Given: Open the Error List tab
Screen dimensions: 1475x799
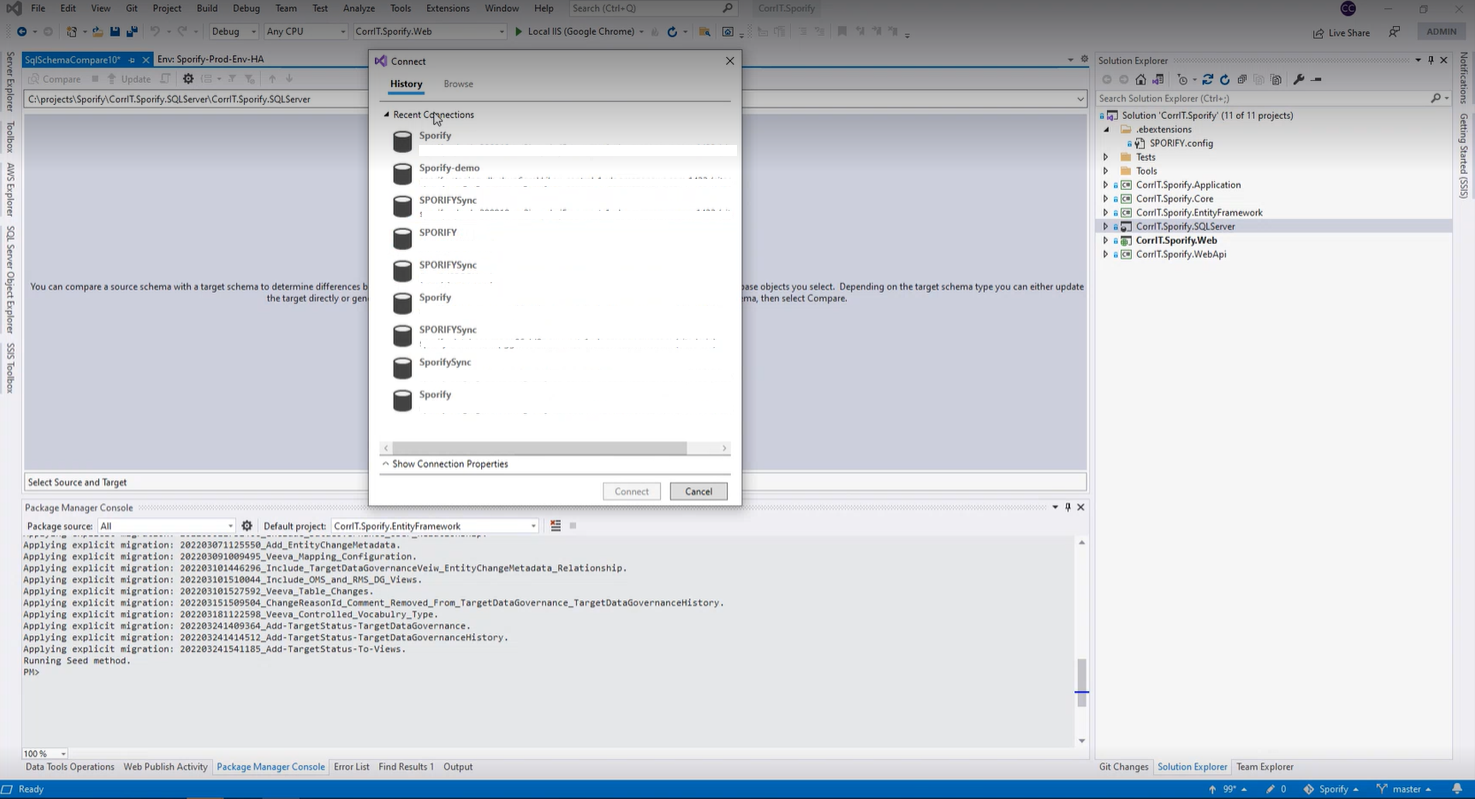Looking at the screenshot, I should (351, 767).
